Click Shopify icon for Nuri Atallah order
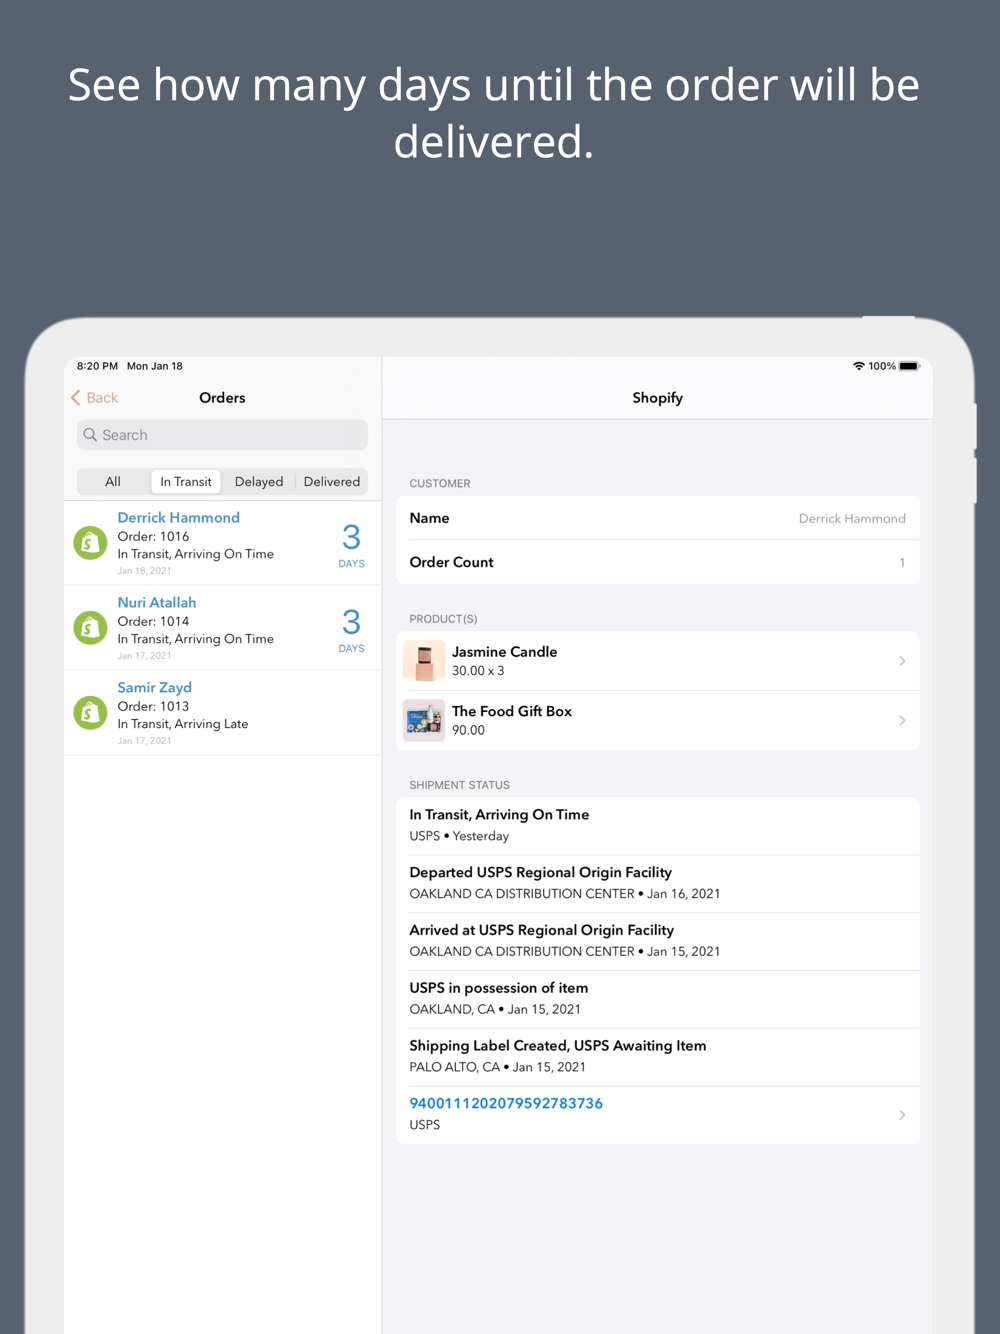The image size is (1000, 1334). pyautogui.click(x=90, y=628)
